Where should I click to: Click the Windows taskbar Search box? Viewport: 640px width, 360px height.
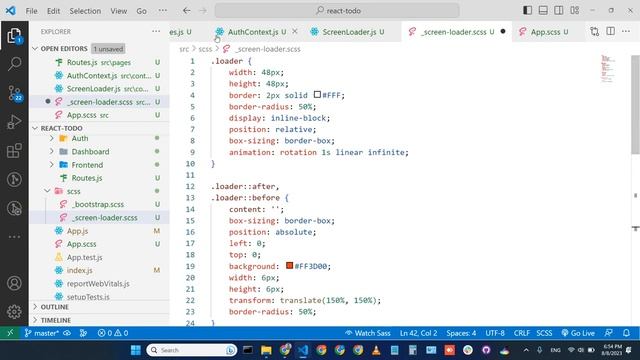click(191, 350)
